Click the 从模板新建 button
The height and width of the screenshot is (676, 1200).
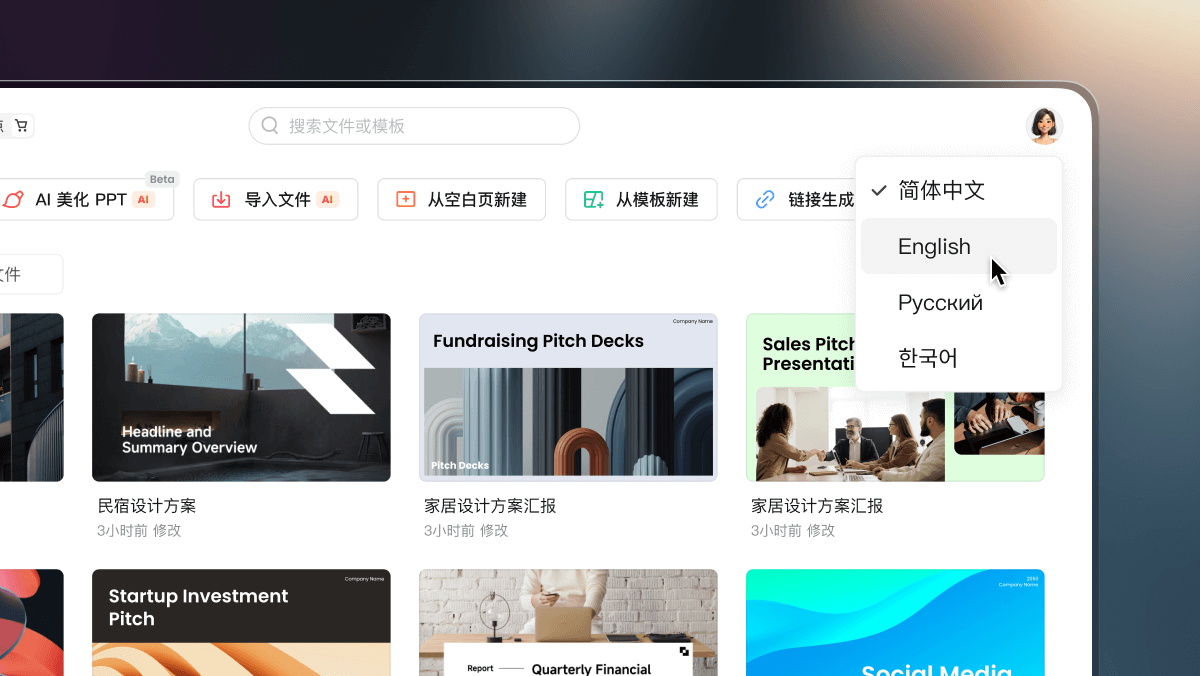point(641,200)
